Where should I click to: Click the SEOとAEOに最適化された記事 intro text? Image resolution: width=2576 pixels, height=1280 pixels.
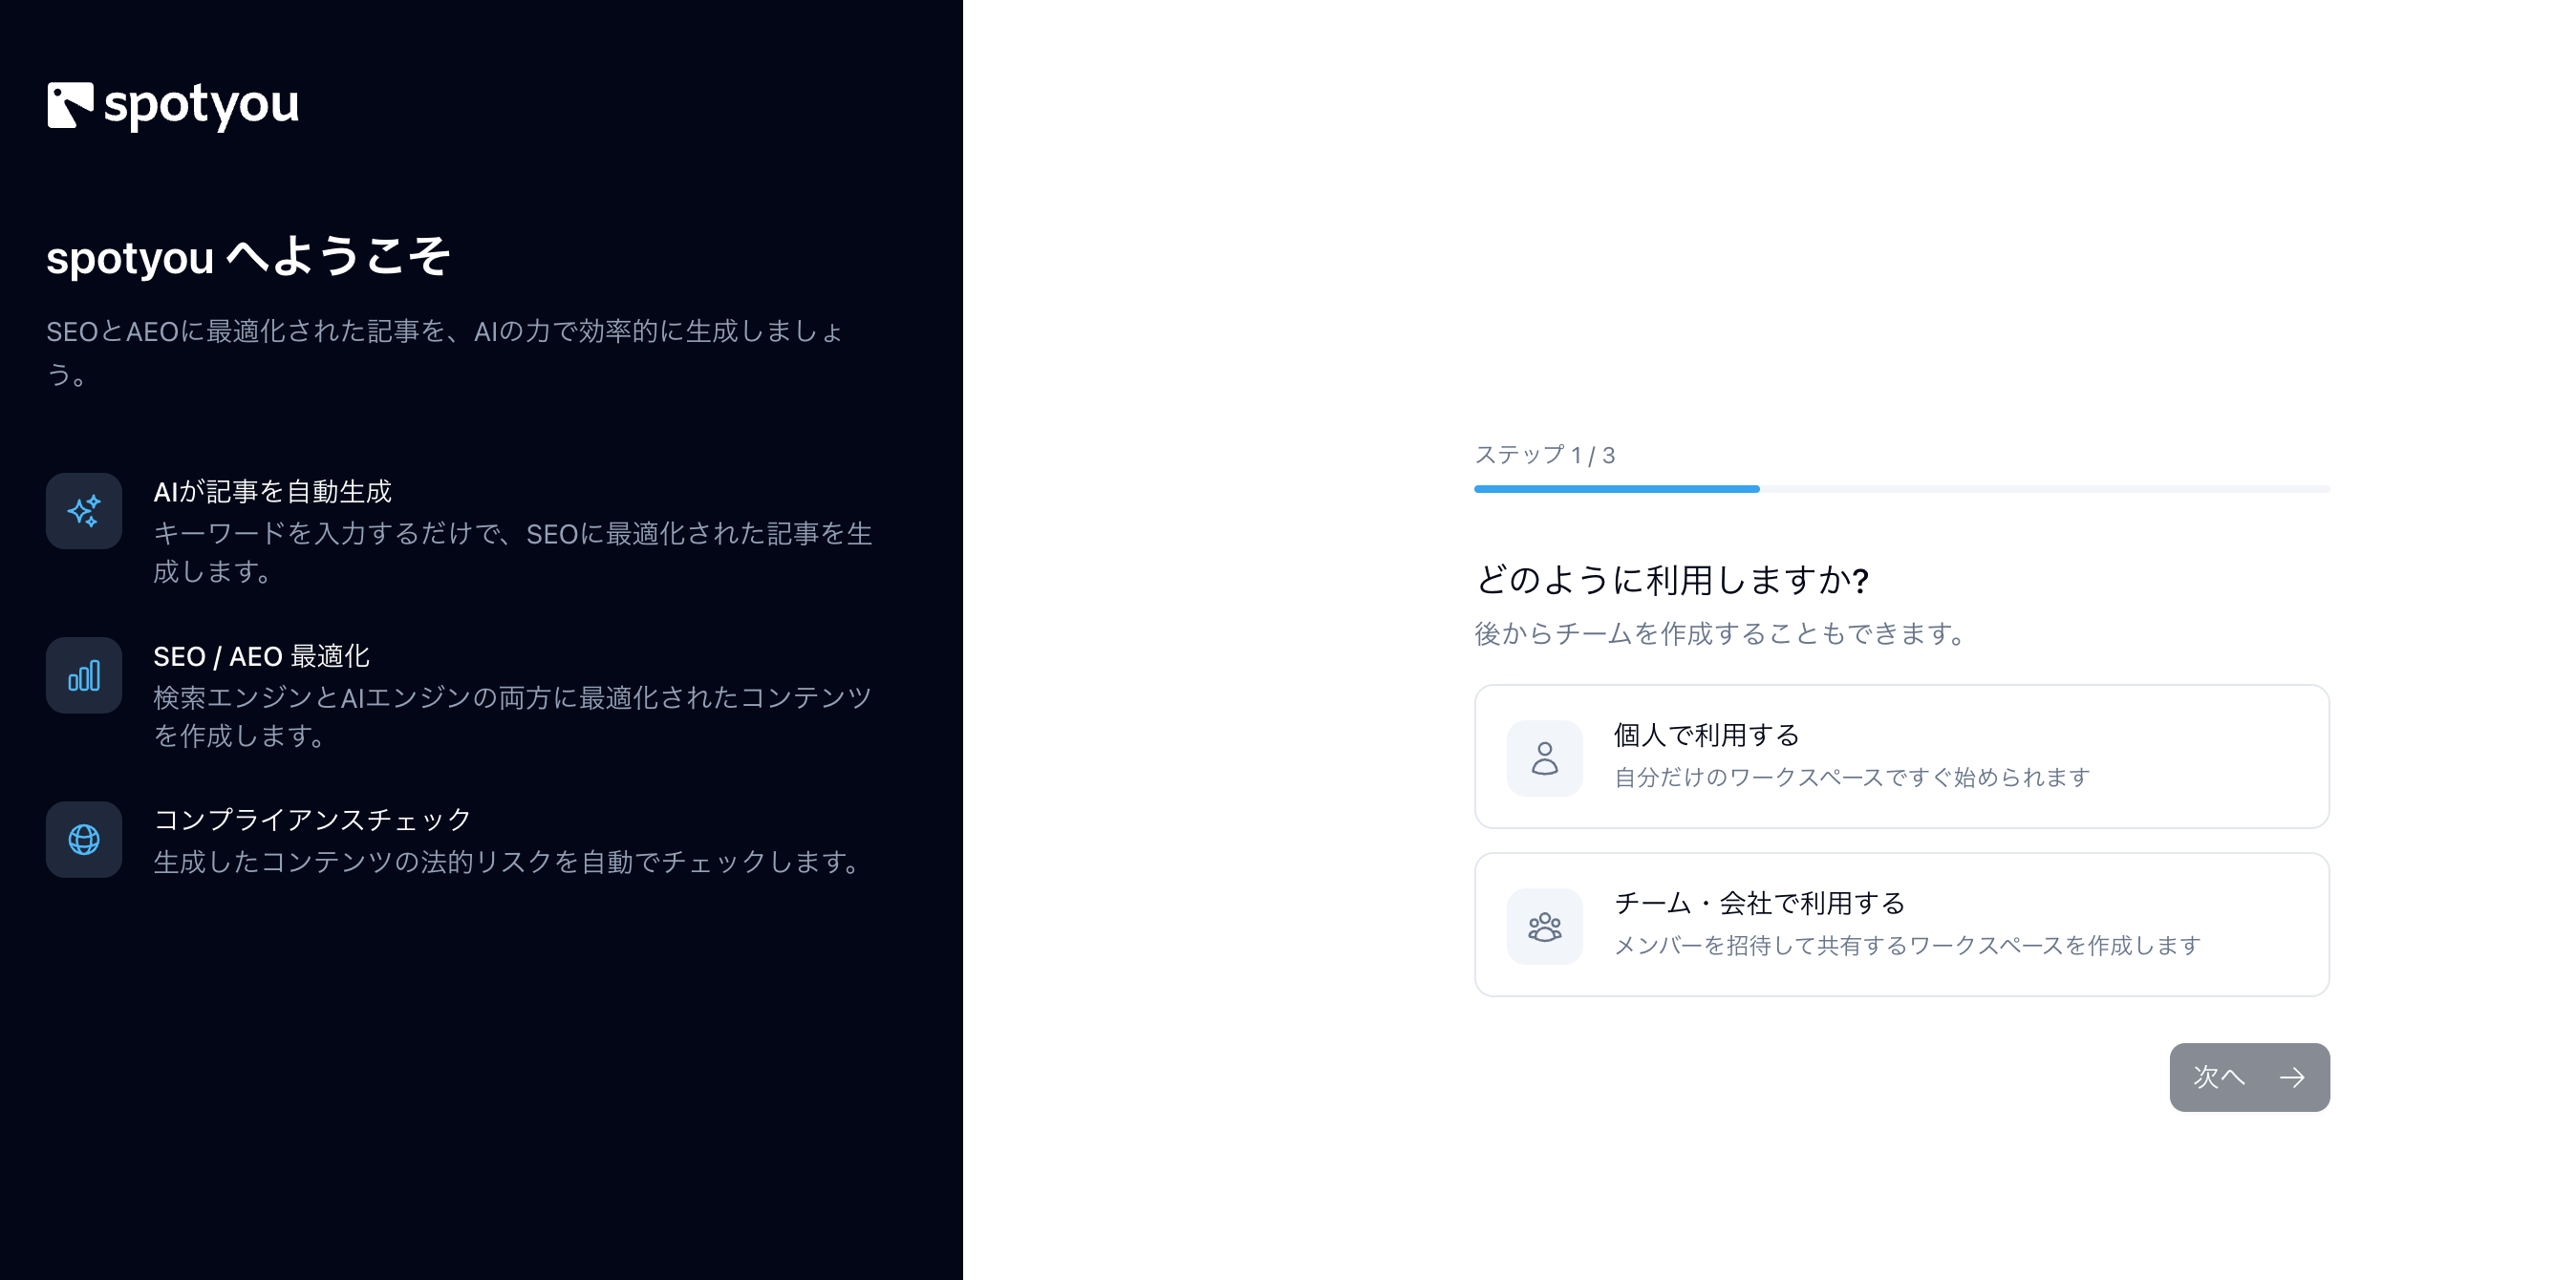[x=446, y=352]
